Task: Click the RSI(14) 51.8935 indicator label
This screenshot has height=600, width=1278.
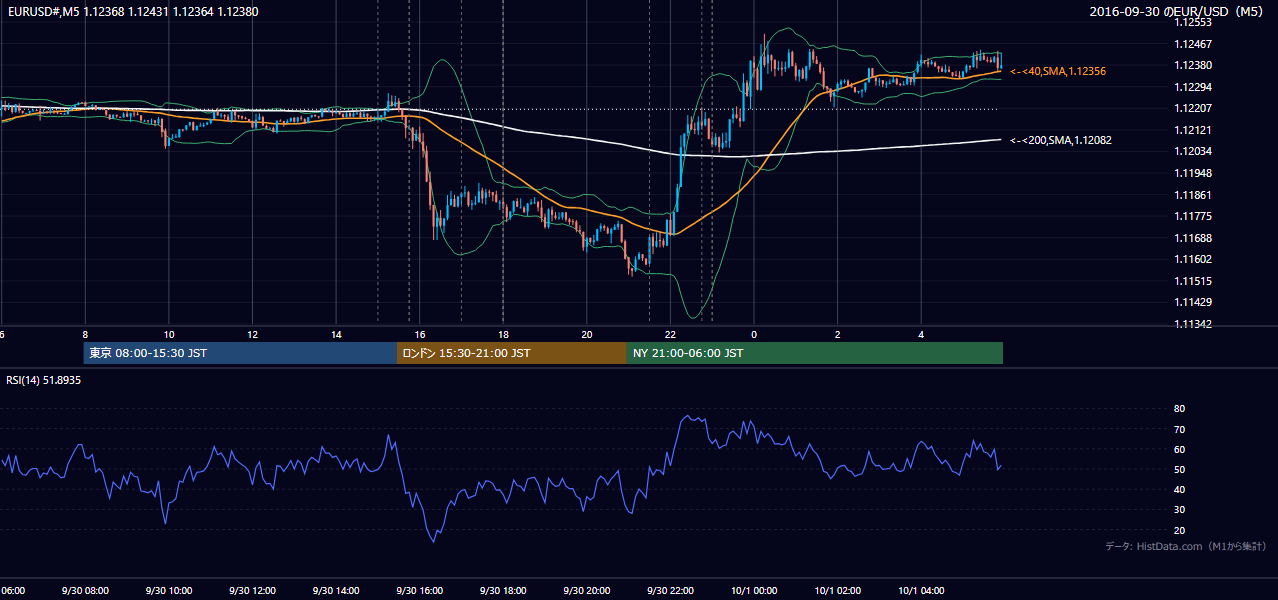Action: [x=44, y=381]
